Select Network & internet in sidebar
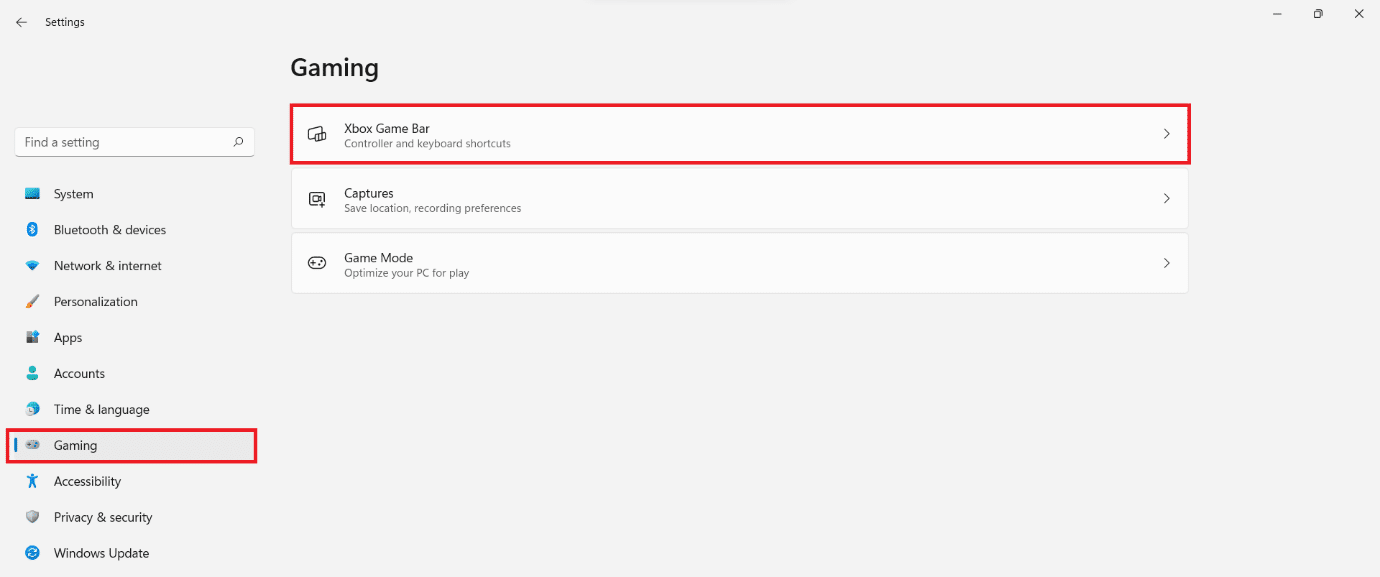 pos(107,266)
